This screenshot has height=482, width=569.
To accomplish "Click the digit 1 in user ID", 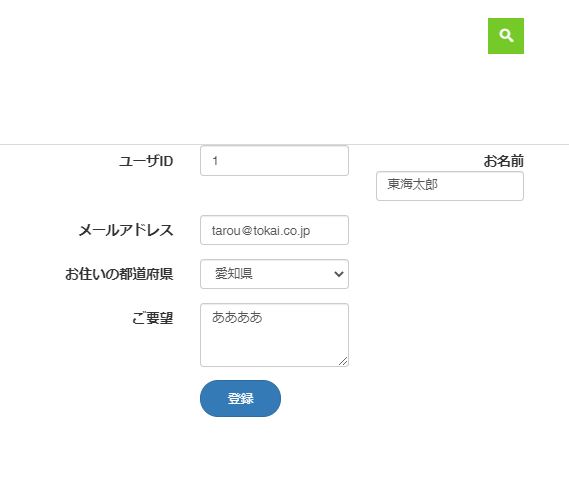I will pyautogui.click(x=215, y=161).
